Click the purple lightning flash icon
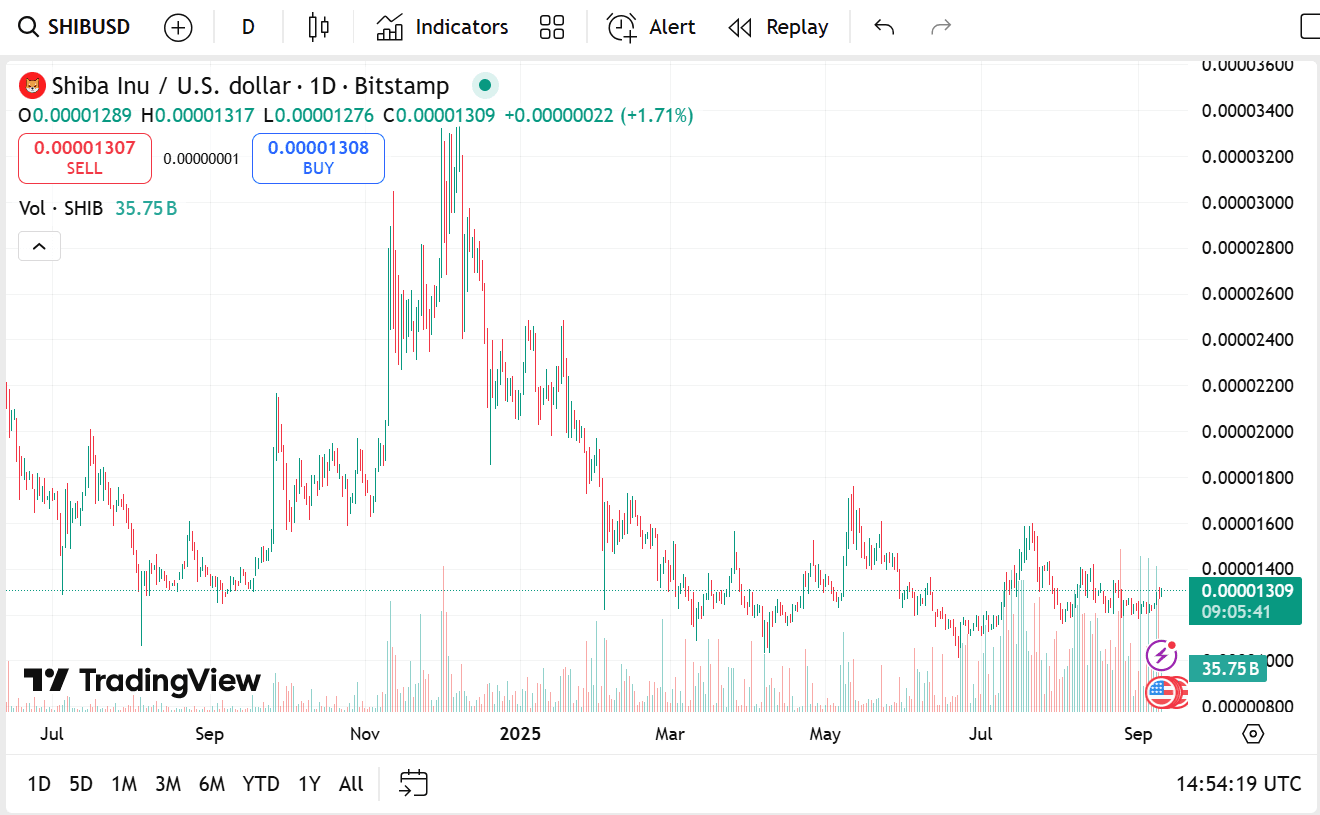Viewport: 1320px width, 815px height. pyautogui.click(x=1161, y=656)
